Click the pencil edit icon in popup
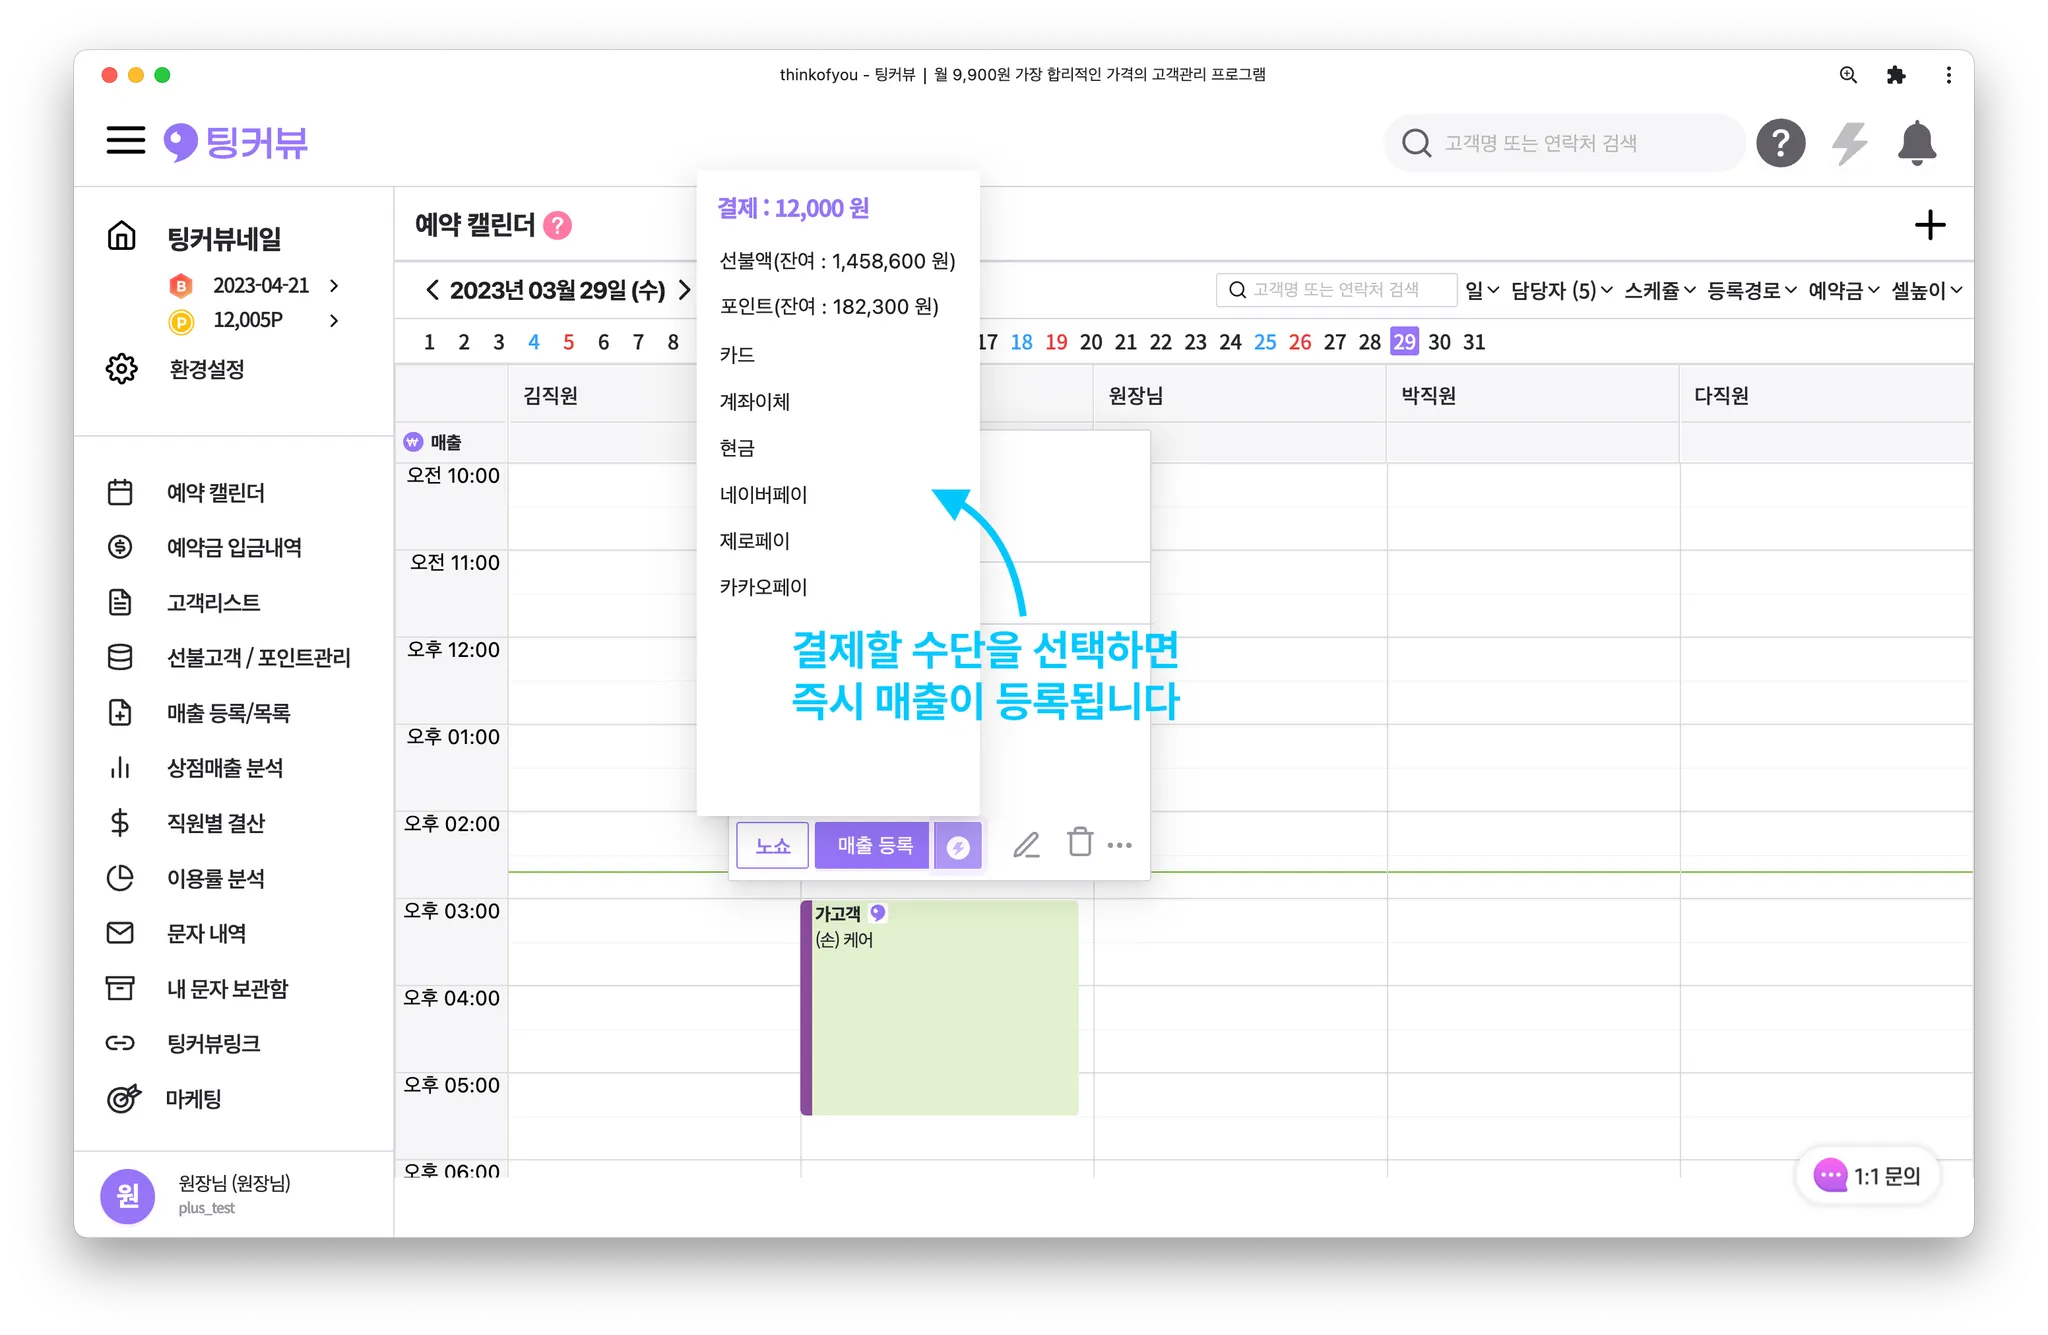The width and height of the screenshot is (2048, 1335). point(1026,845)
